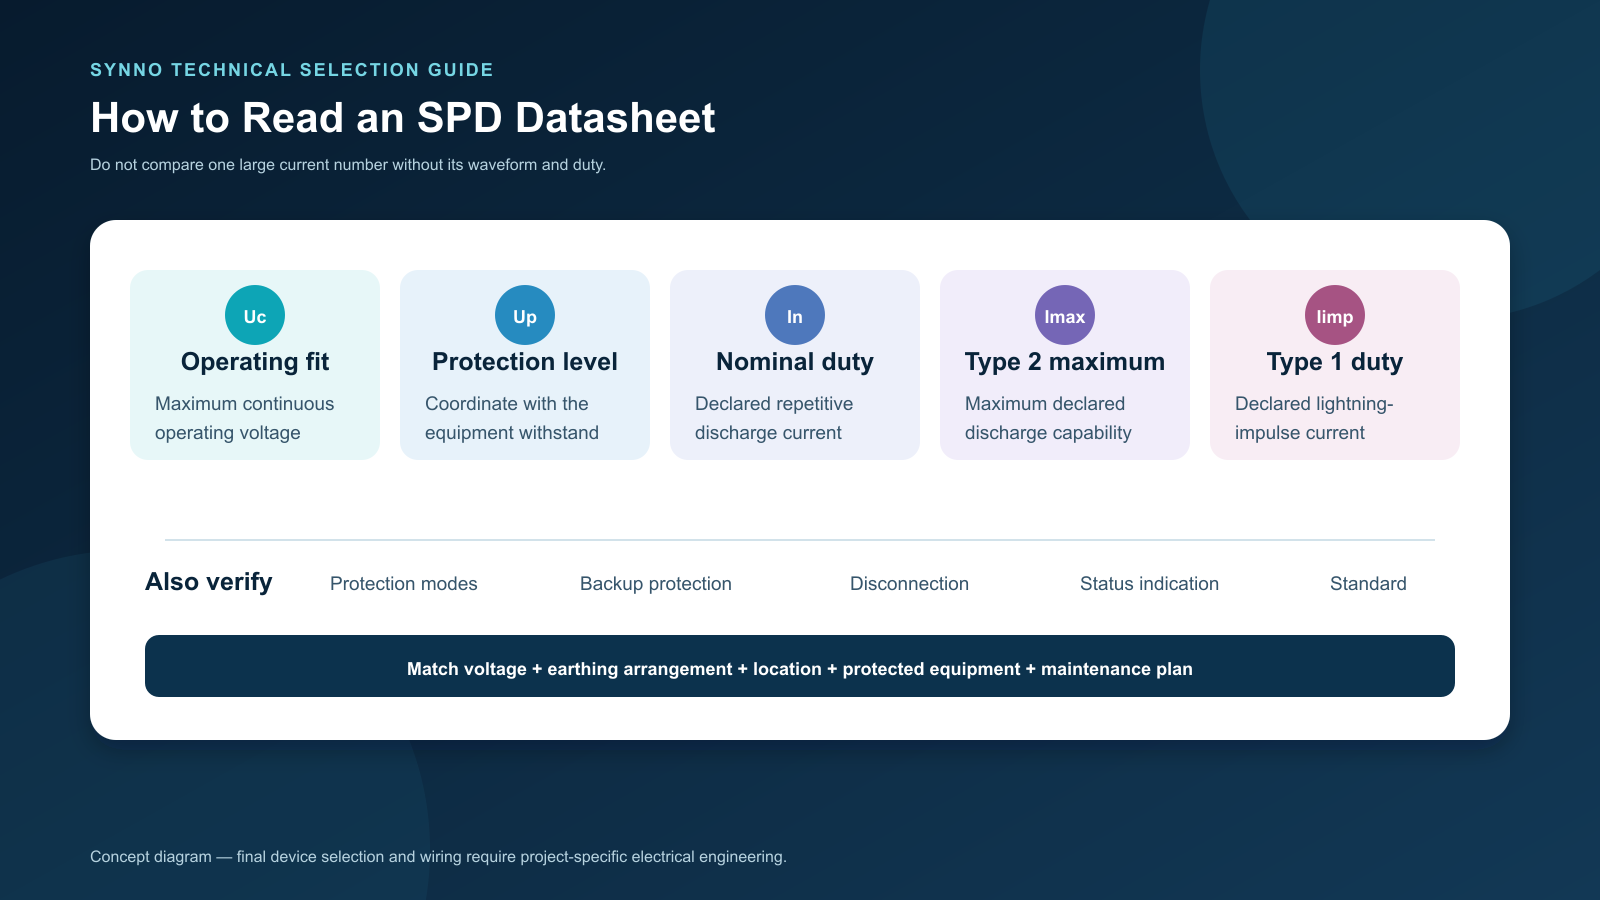Screen dimensions: 1600x900
Task: Select the Standard item
Action: pyautogui.click(x=1368, y=583)
